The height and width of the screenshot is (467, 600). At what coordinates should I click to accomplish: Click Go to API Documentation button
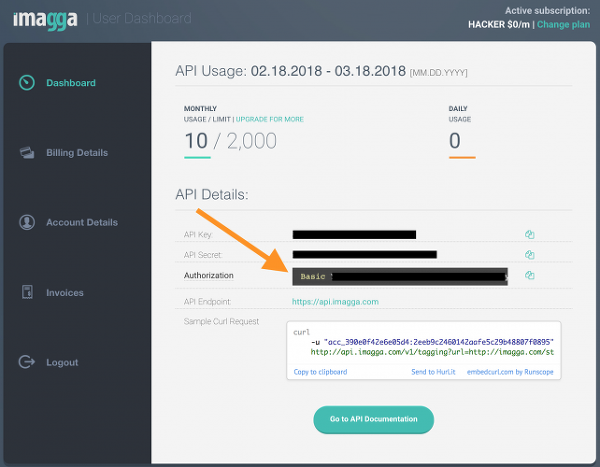point(373,419)
